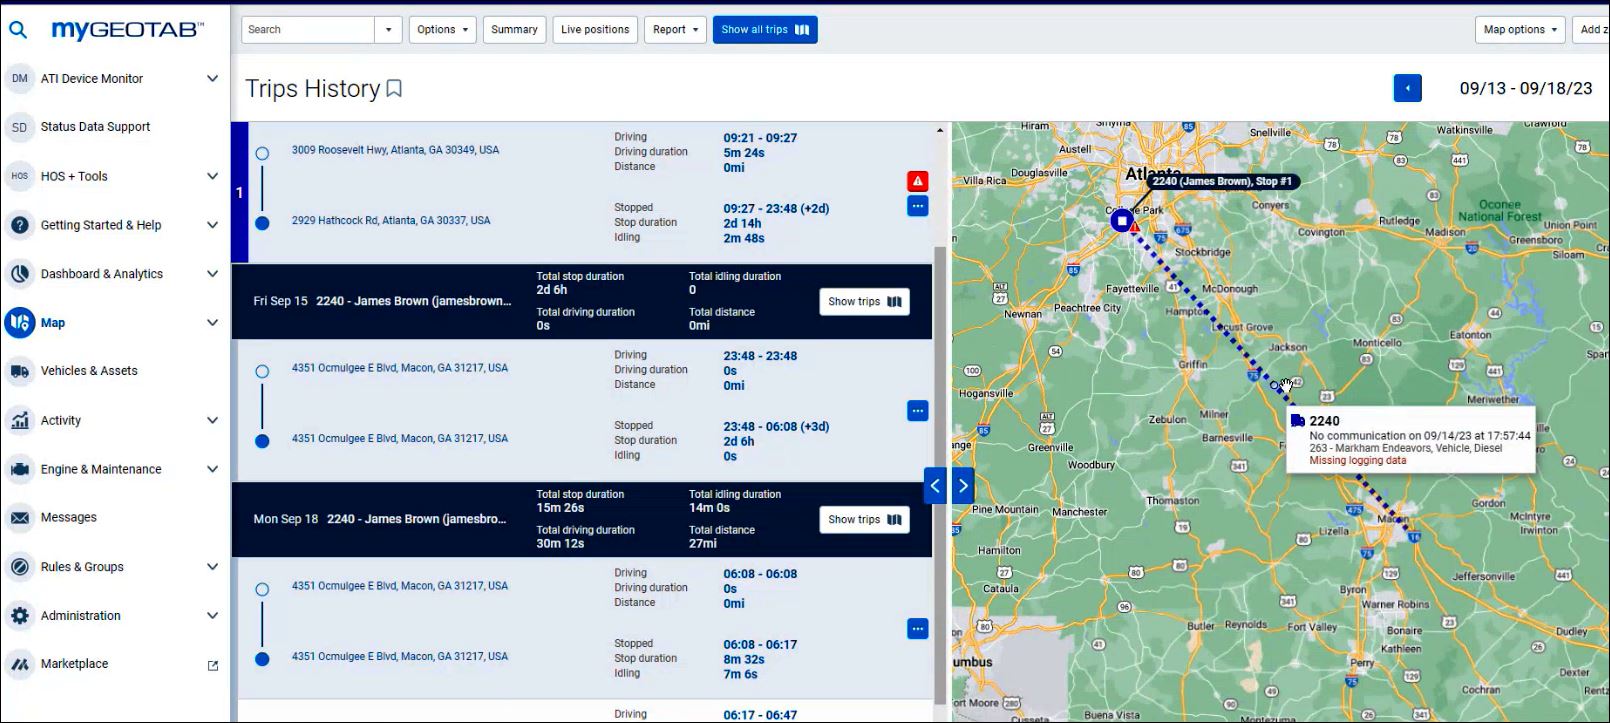
Task: Open more options for Hathcock Rd trip
Action: click(917, 206)
